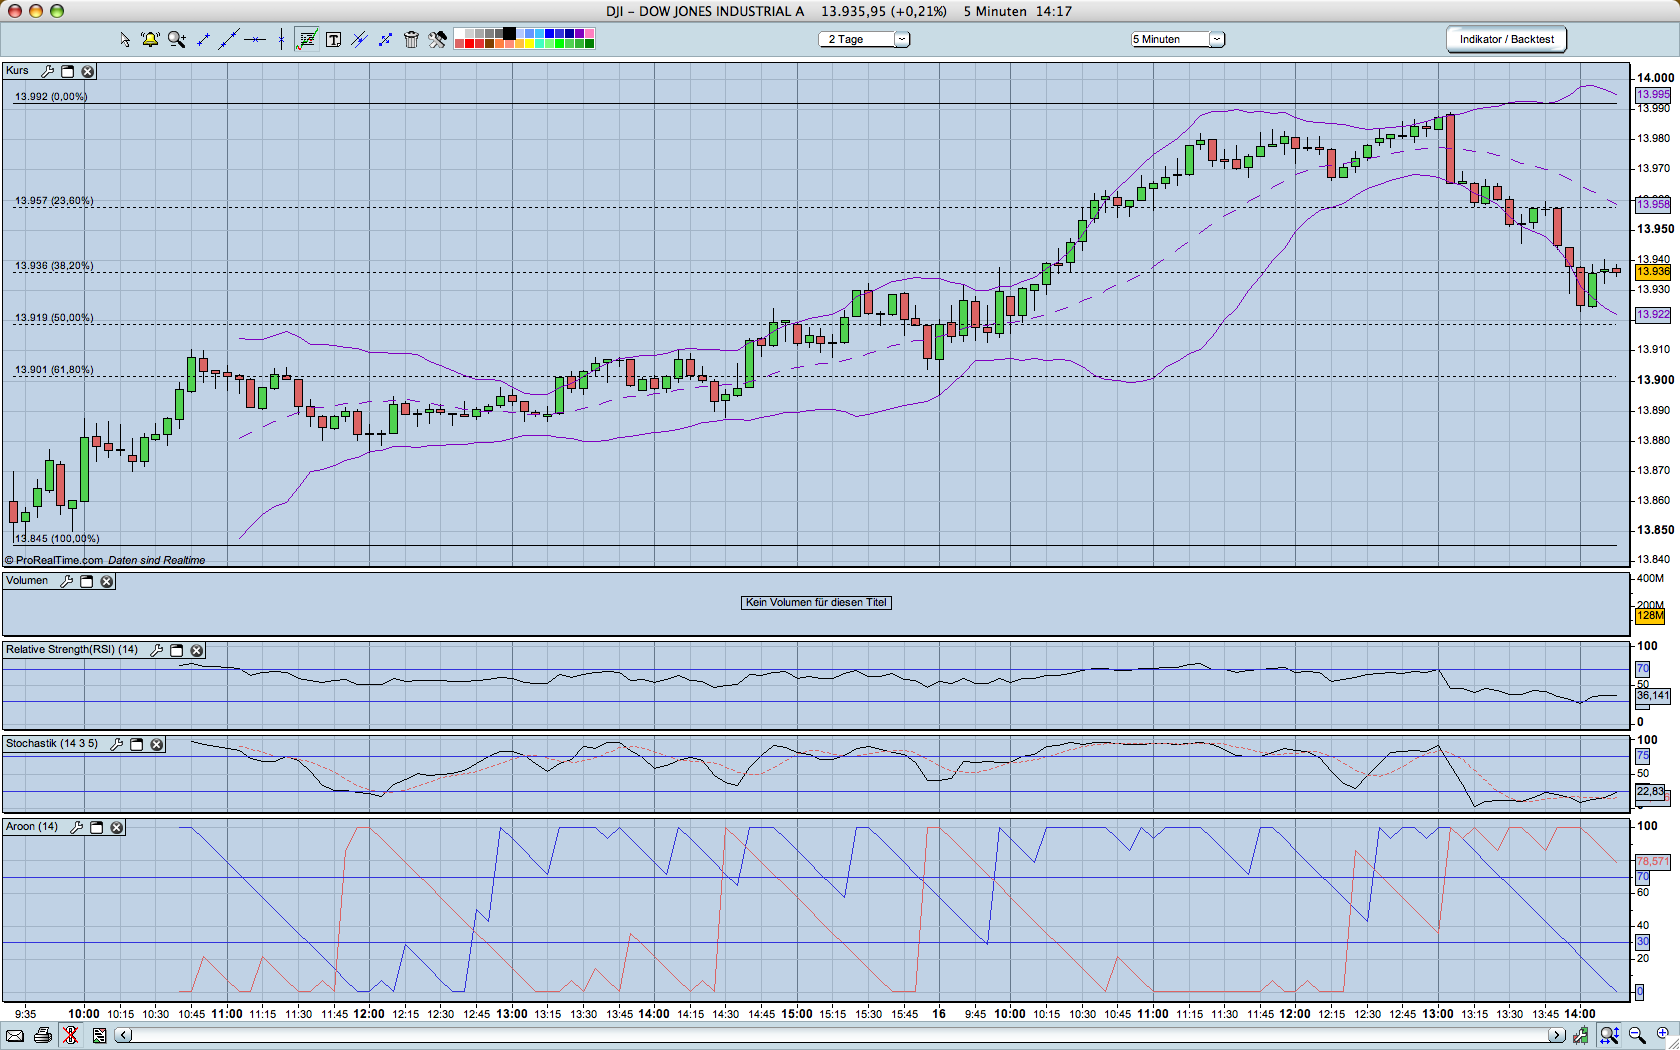
Task: Click the candlestick chart settings icon
Action: [1580, 1035]
